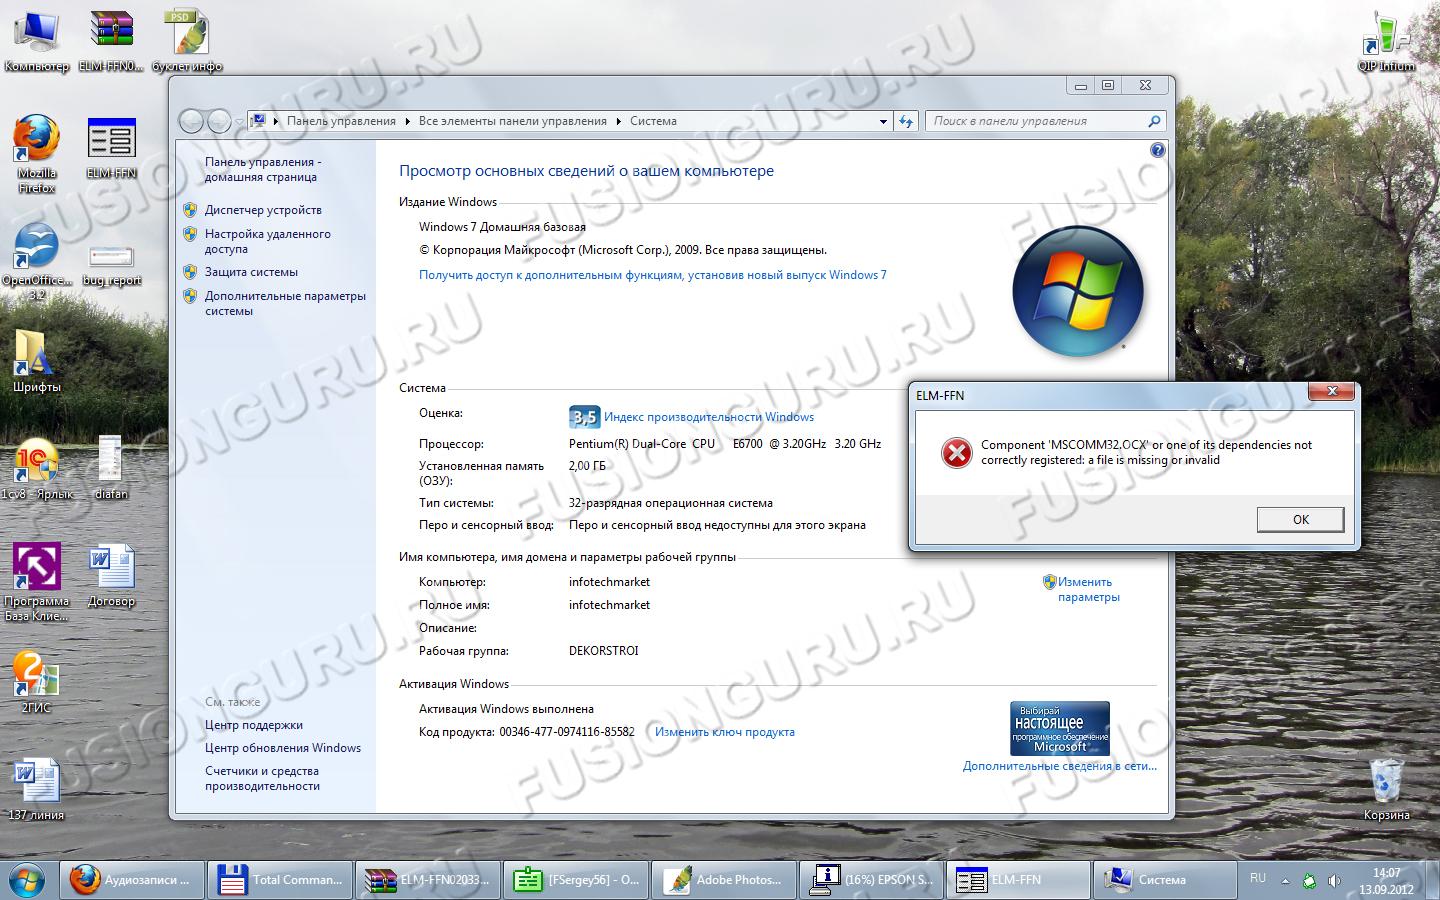This screenshot has height=900, width=1440.
Task: Click the Forward navigation arrow
Action: (x=219, y=121)
